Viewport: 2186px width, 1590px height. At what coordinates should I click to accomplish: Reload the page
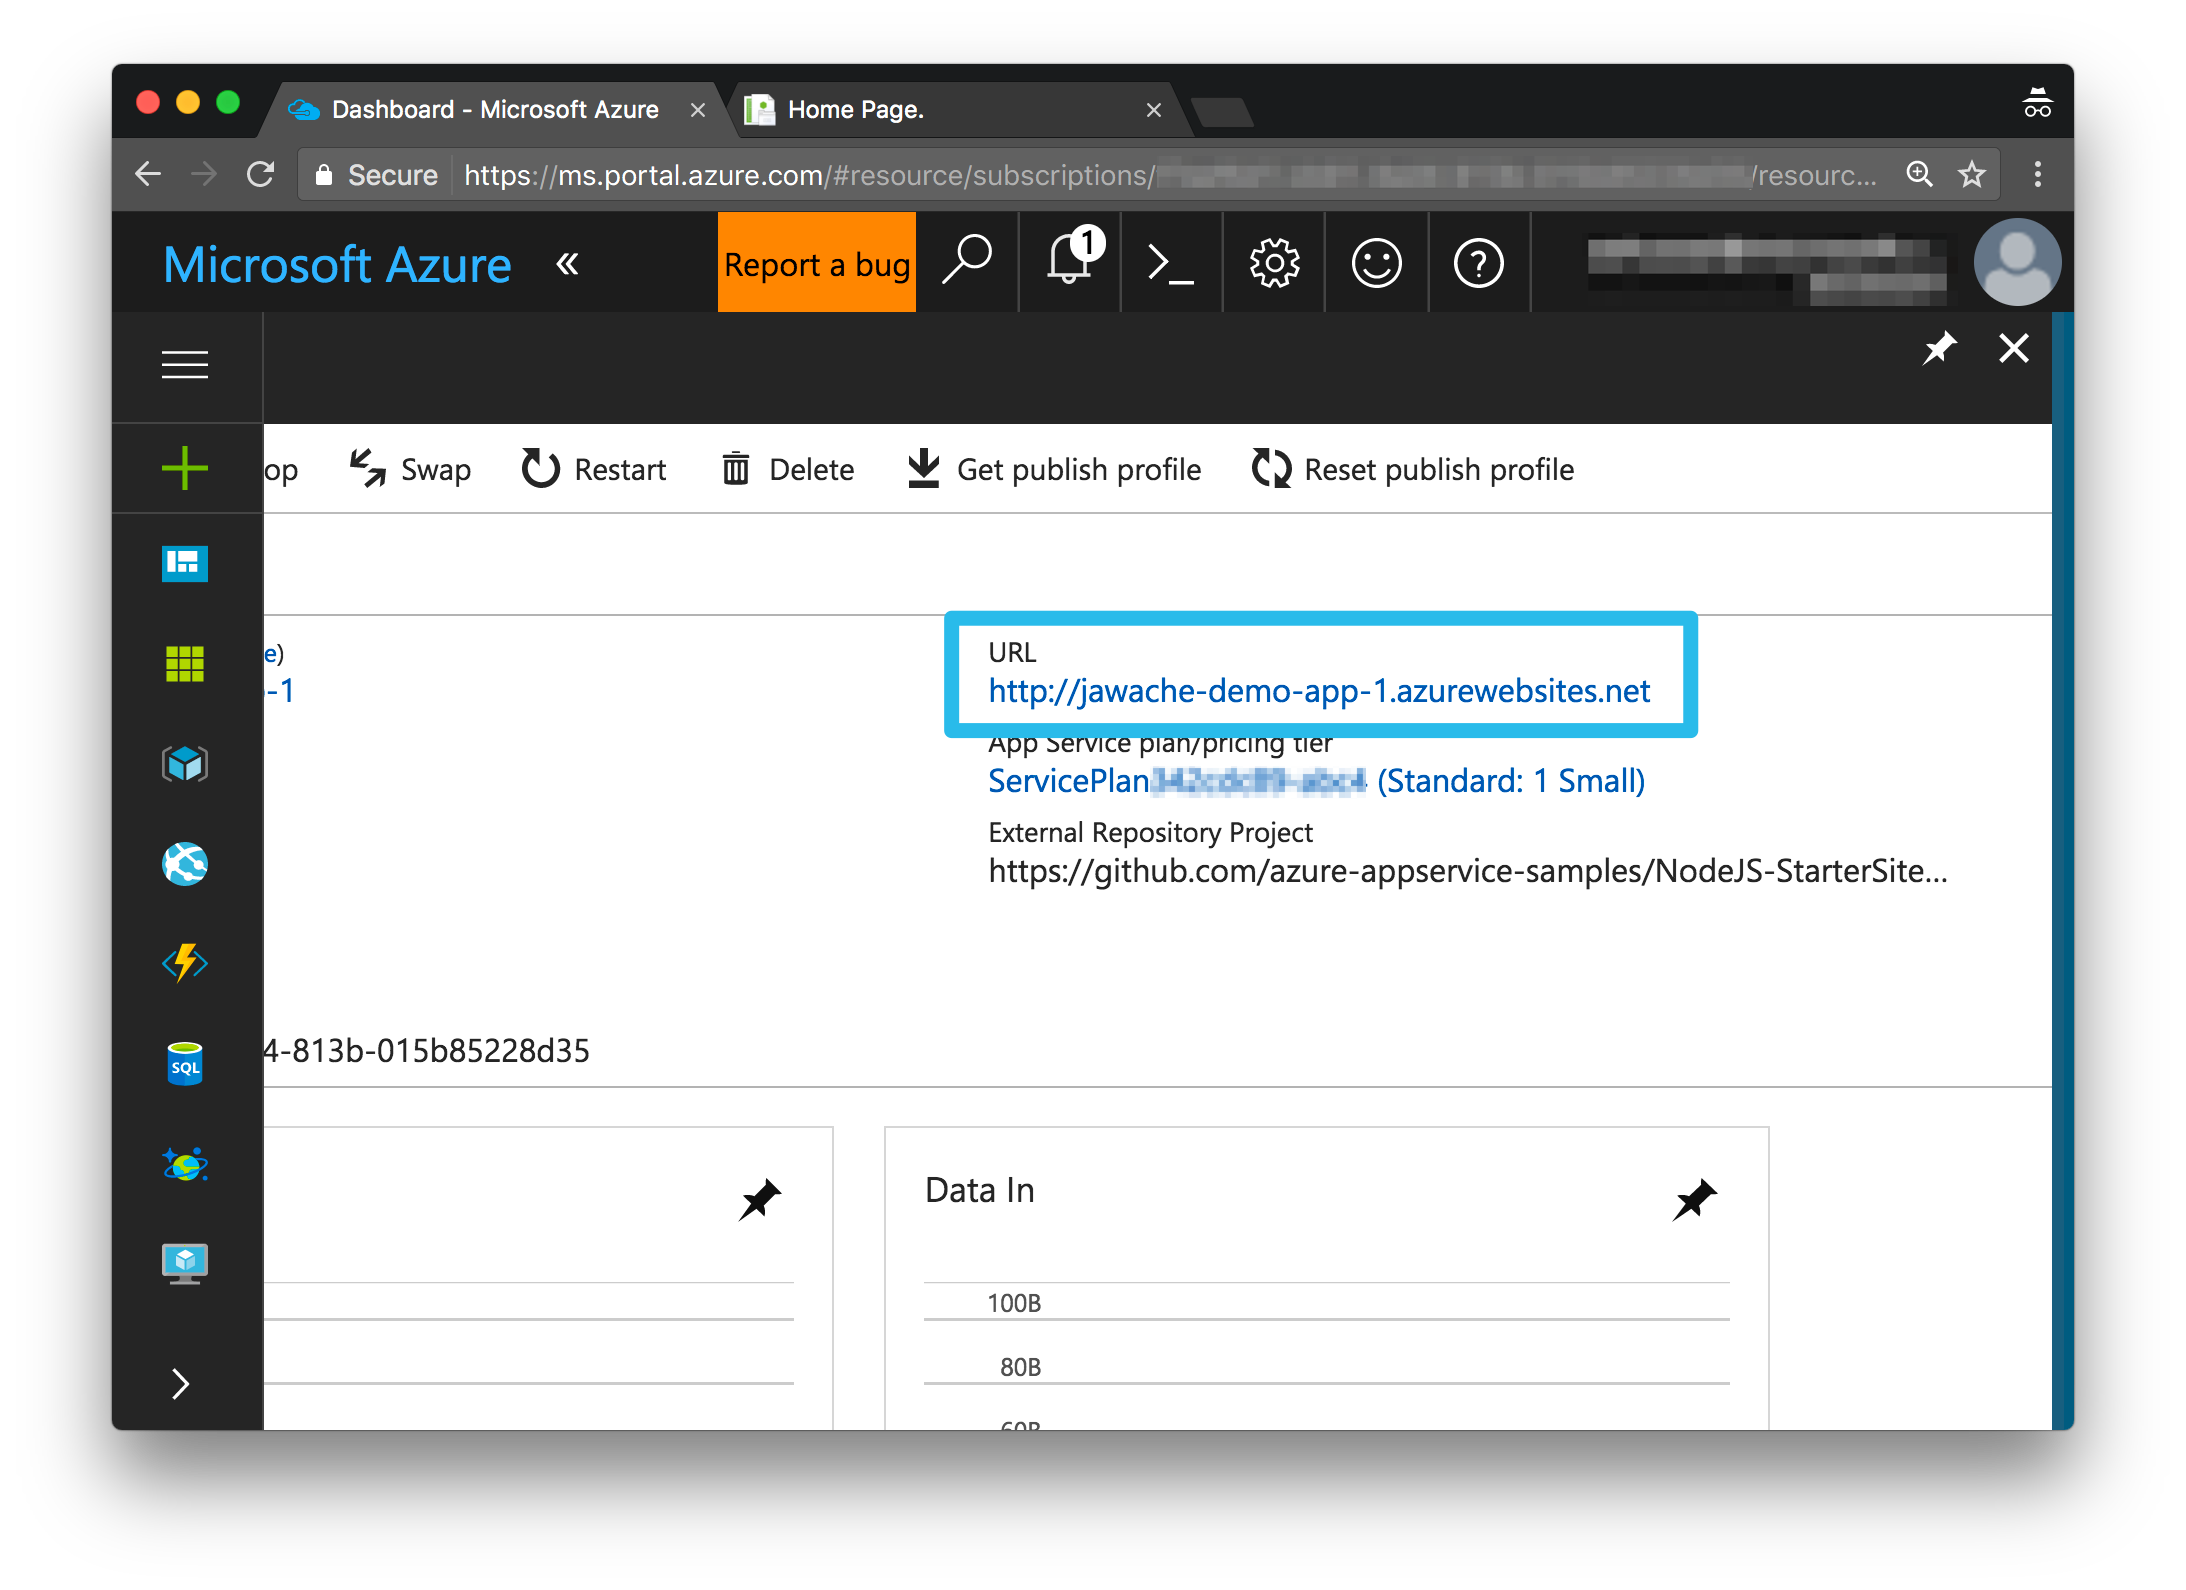(x=261, y=175)
